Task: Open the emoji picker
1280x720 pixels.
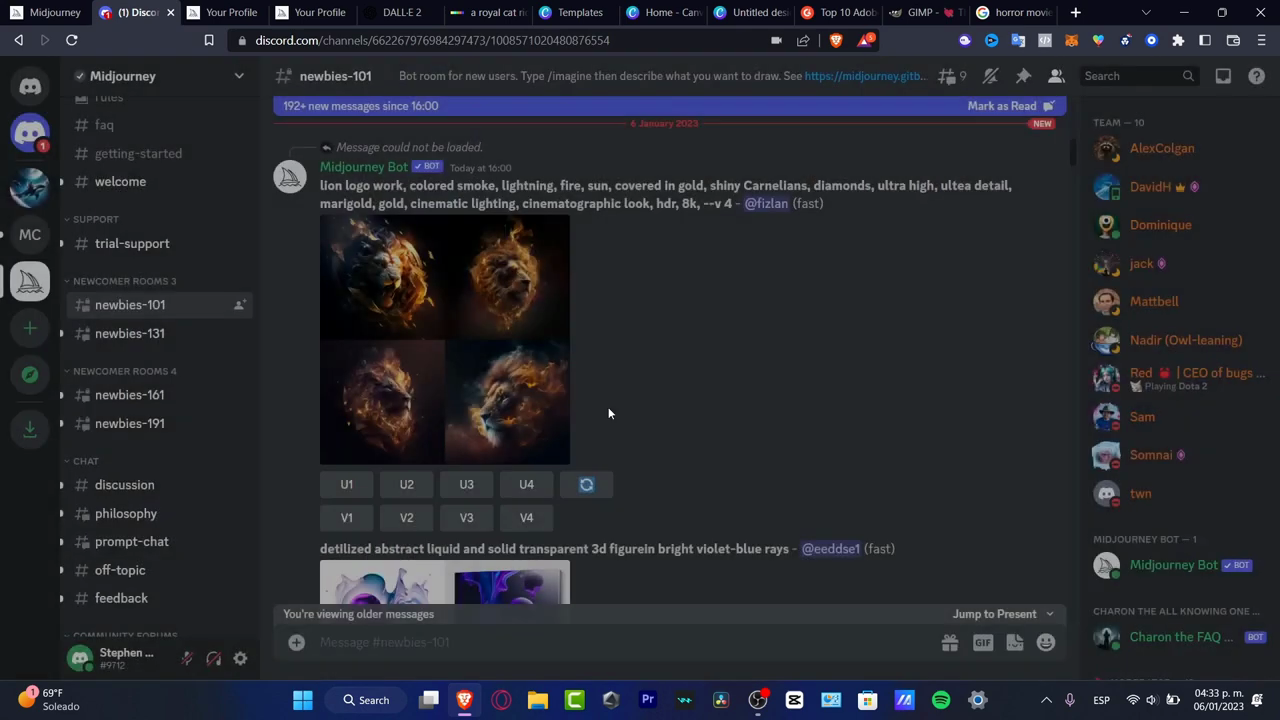Action: click(x=1046, y=643)
